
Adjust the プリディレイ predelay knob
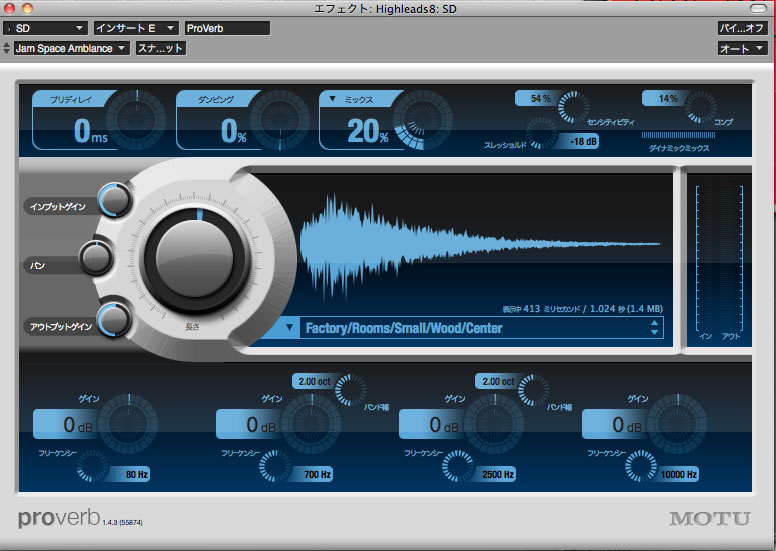click(x=137, y=120)
